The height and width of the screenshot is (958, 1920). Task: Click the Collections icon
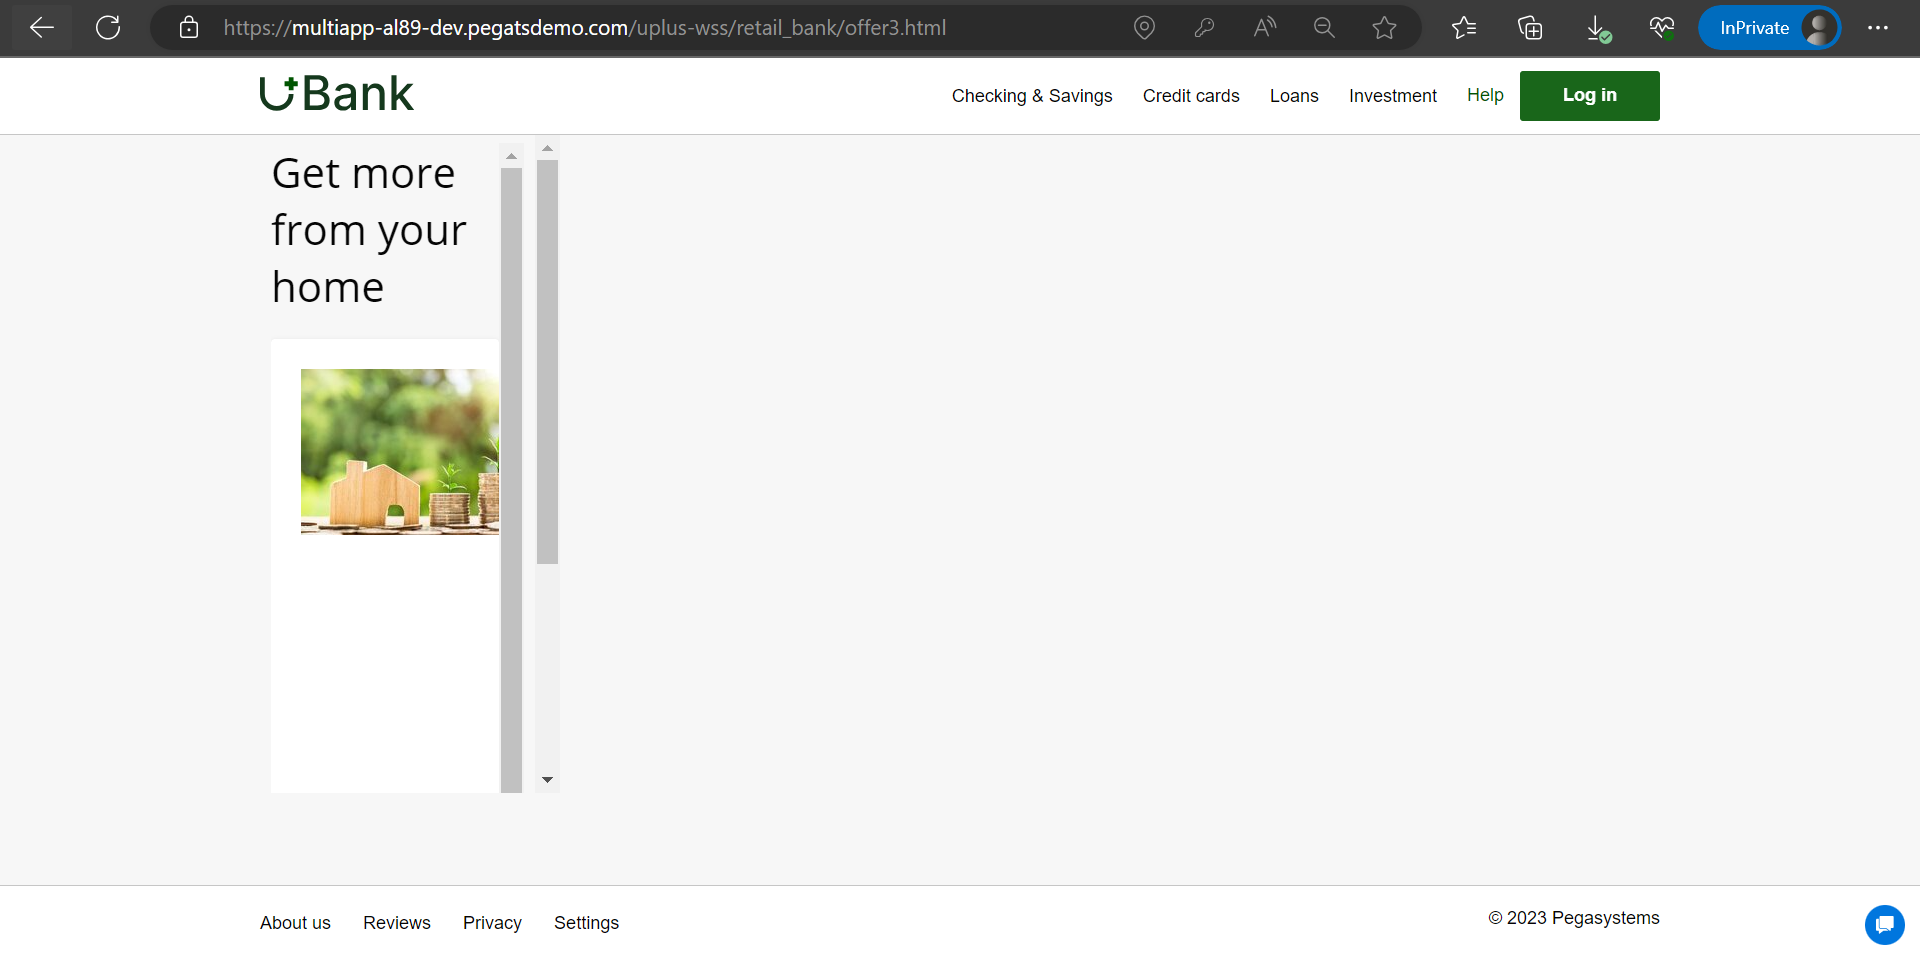[1530, 27]
